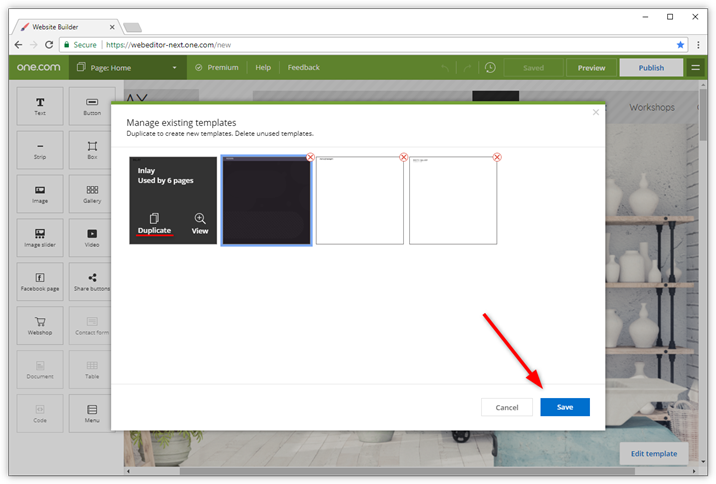Cancel the template management dialog
716x484 pixels.
coord(506,407)
